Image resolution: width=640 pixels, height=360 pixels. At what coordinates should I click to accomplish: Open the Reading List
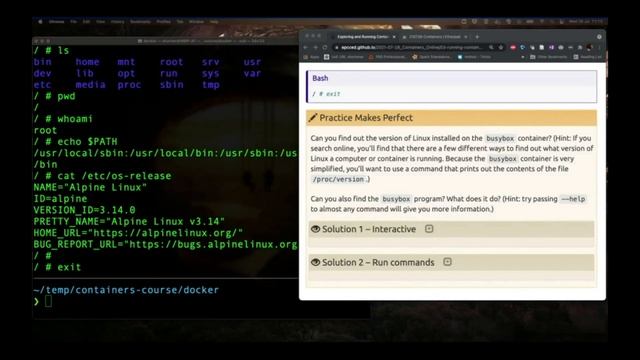pos(587,57)
